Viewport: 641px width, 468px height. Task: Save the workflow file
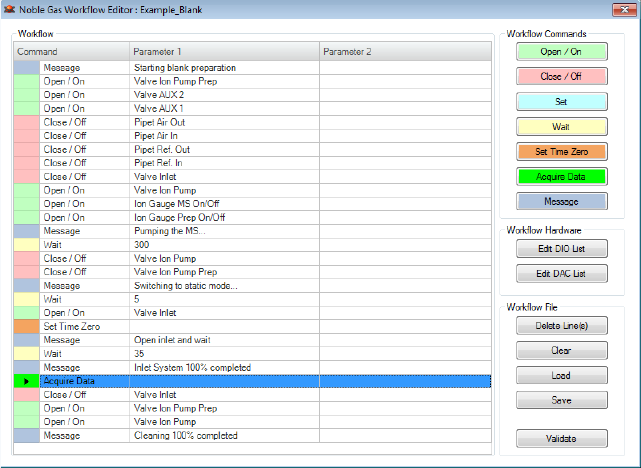tap(561, 401)
